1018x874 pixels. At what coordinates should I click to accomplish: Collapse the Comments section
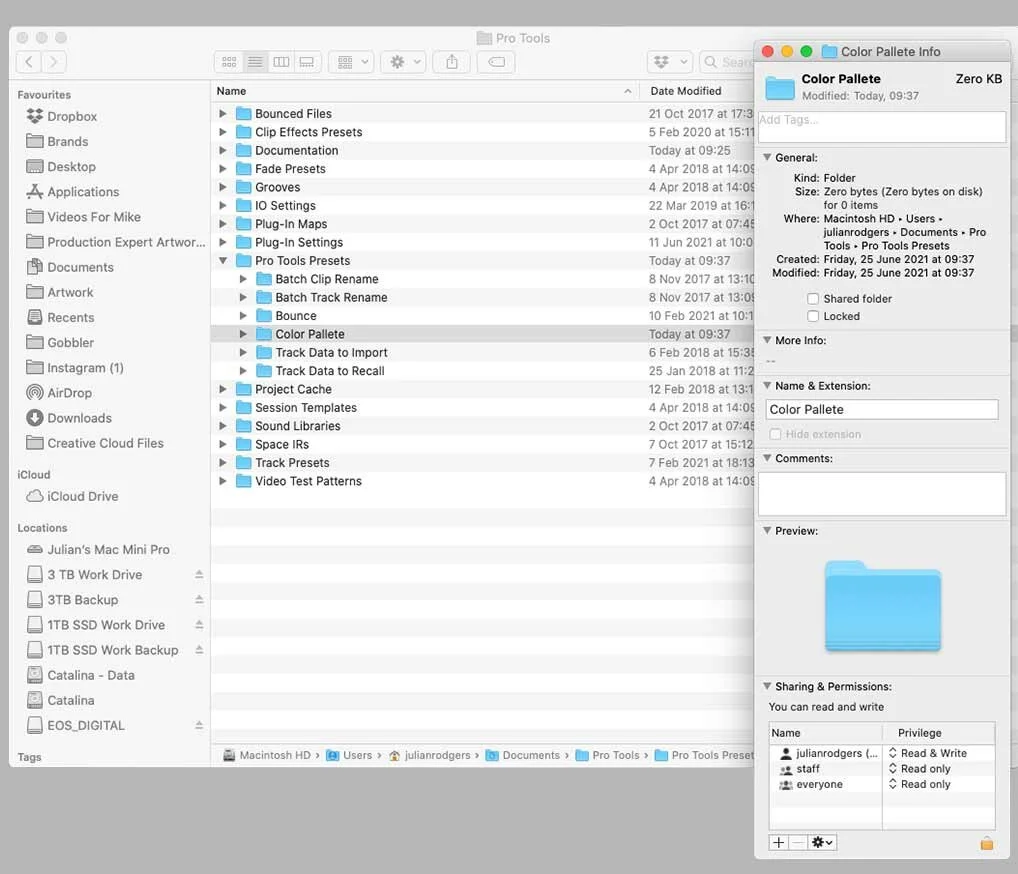[x=767, y=458]
